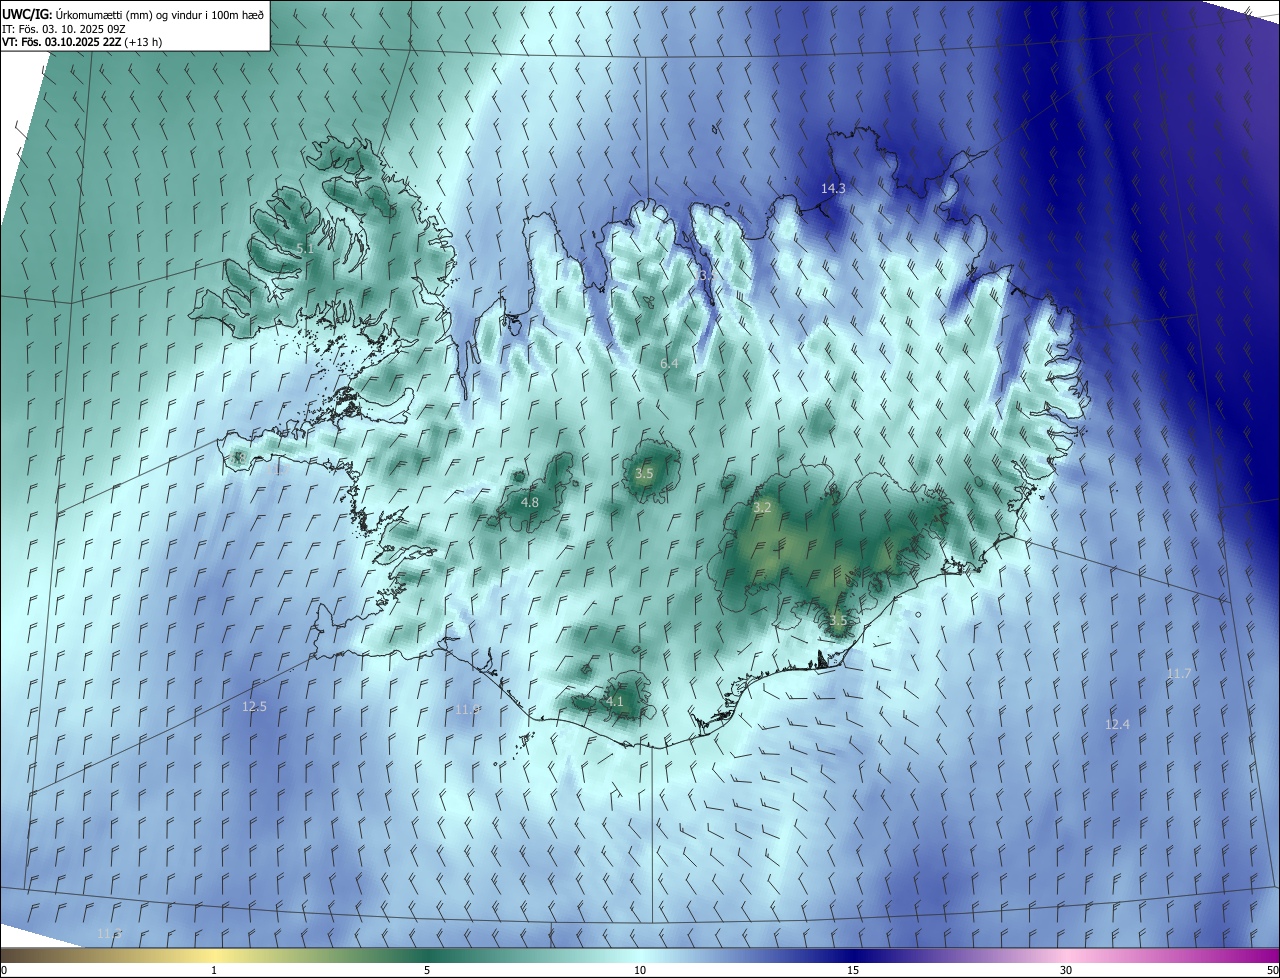1280x978 pixels.
Task: Click the 5.1 value over the Westfjords
Action: click(304, 248)
